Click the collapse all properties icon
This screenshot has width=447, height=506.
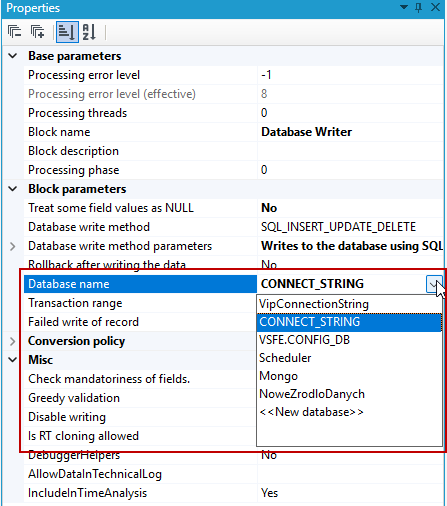14,32
